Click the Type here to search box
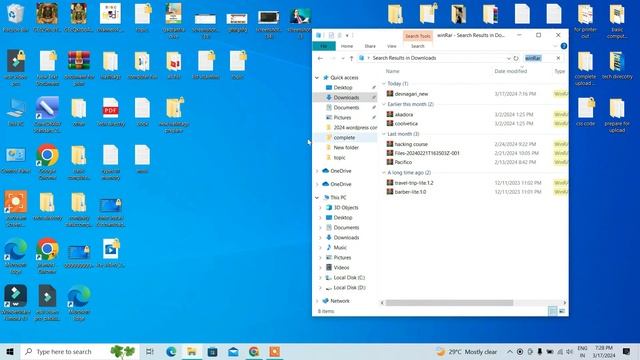Screen dimensions: 640x360 pos(80,351)
